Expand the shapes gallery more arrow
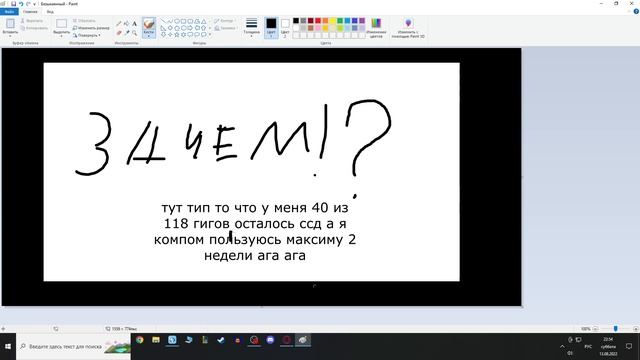 210,35
